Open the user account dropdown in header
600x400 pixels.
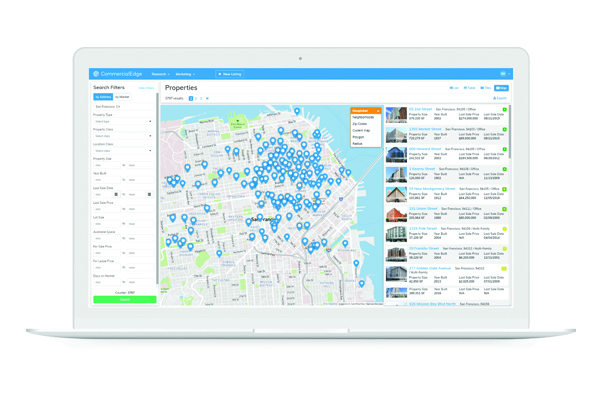point(505,74)
